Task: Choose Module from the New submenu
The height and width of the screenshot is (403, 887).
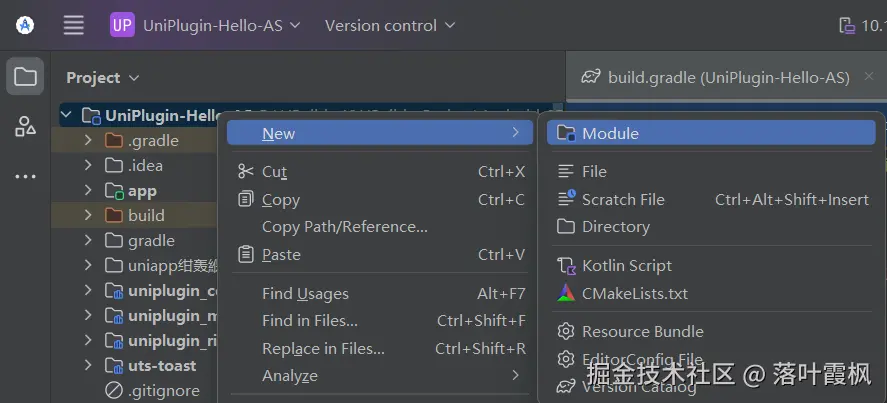Action: (x=610, y=133)
